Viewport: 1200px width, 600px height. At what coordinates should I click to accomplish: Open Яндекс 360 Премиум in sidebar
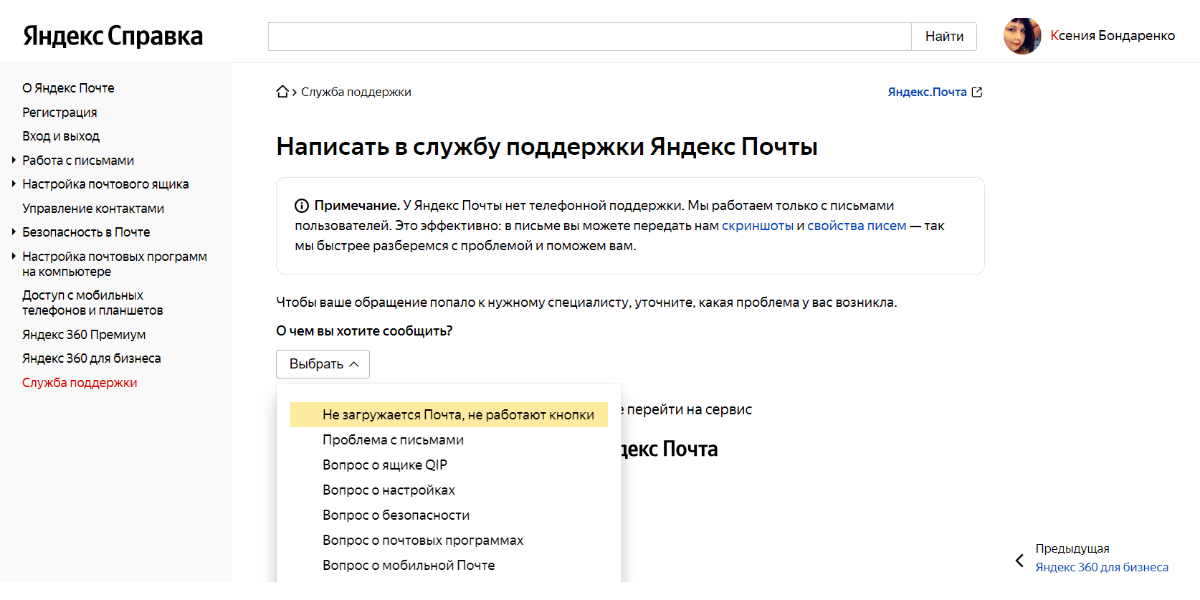(84, 334)
